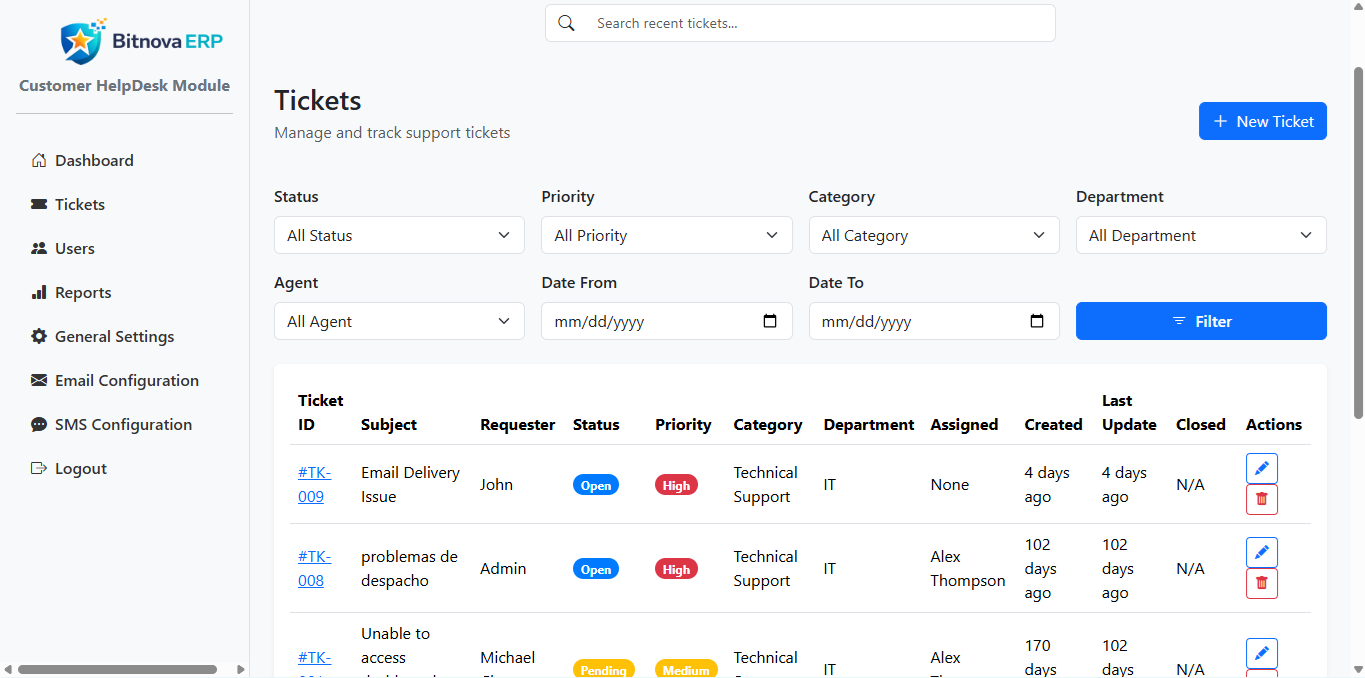This screenshot has width=1365, height=678.
Task: Click the edit pencil icon for ticket TK-009
Action: (x=1261, y=469)
